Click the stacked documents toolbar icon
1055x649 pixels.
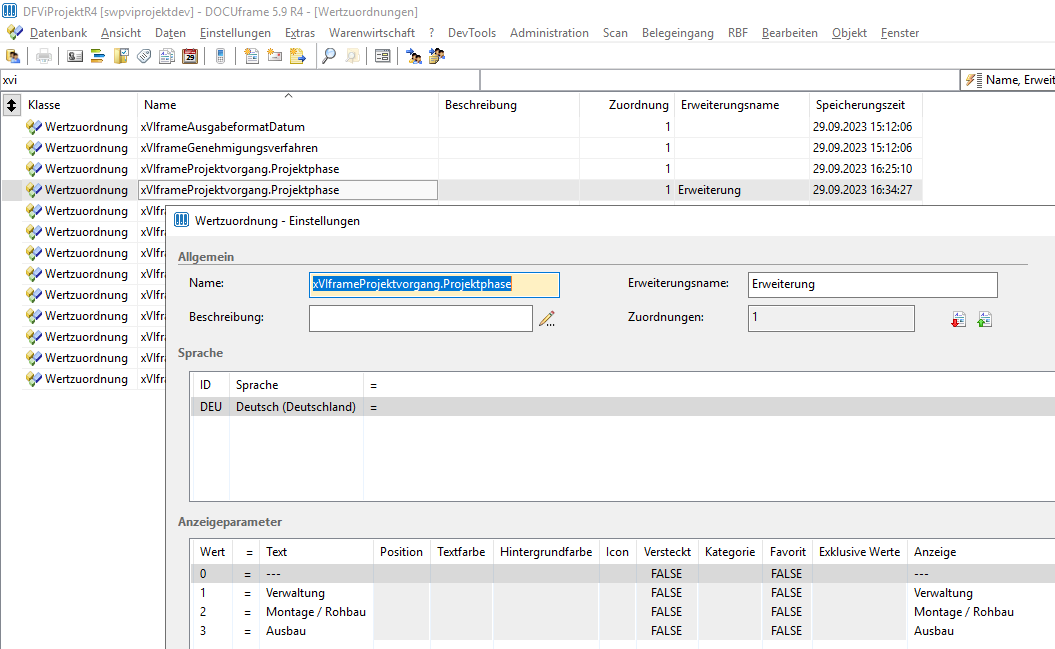167,56
